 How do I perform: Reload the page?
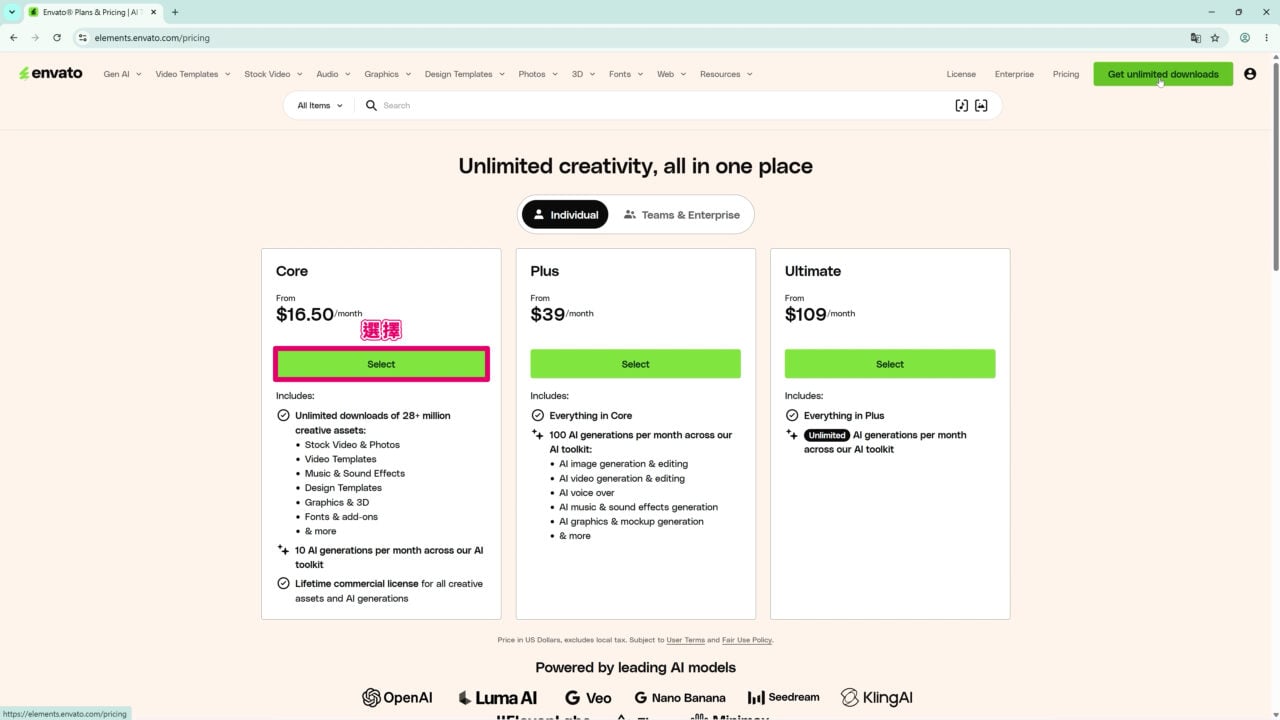point(57,38)
